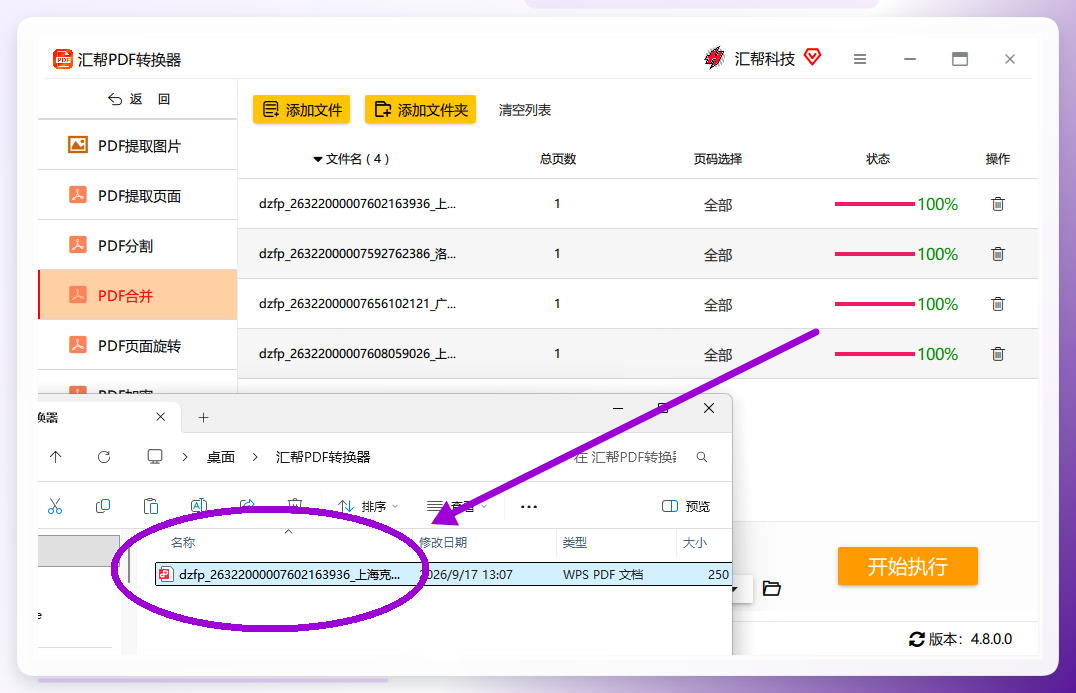The image size is (1076, 693).
Task: Click the 添加文件 button
Action: click(301, 110)
